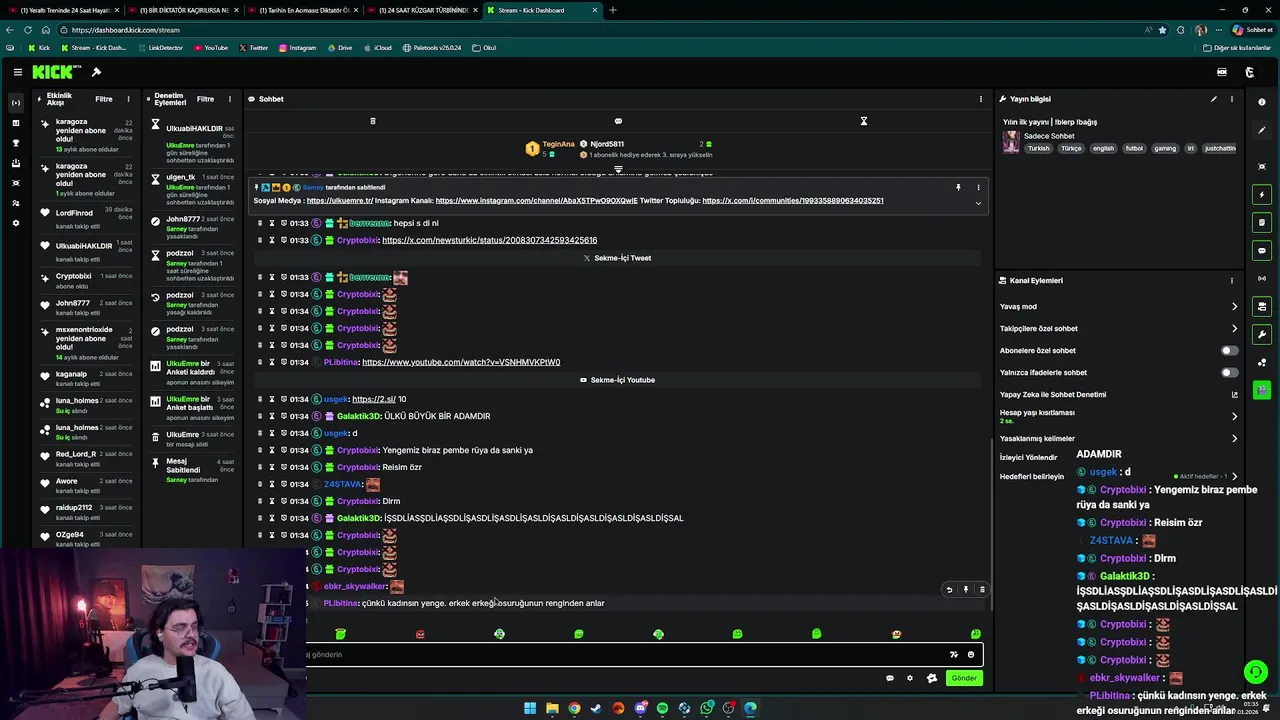Open Yapay Zeka ile Sohbet Denetimi link
Screen dimensions: 1280x720
[x=1234, y=395]
